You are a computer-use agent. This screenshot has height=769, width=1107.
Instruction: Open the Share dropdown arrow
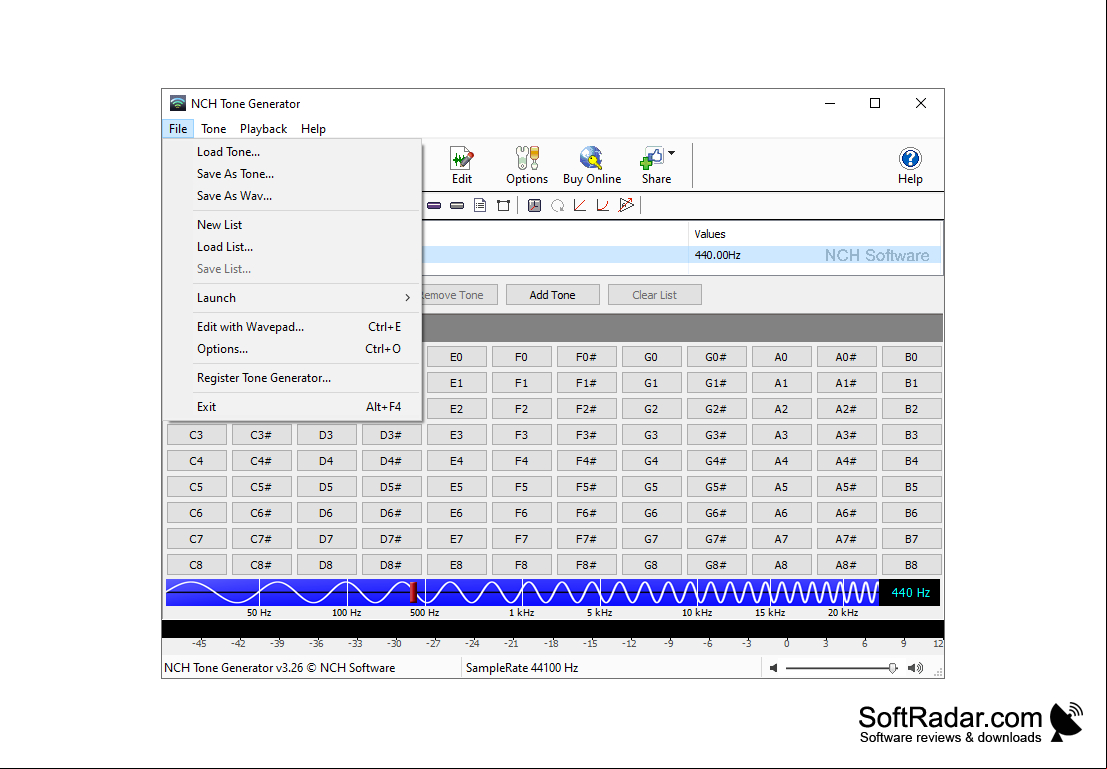[671, 153]
